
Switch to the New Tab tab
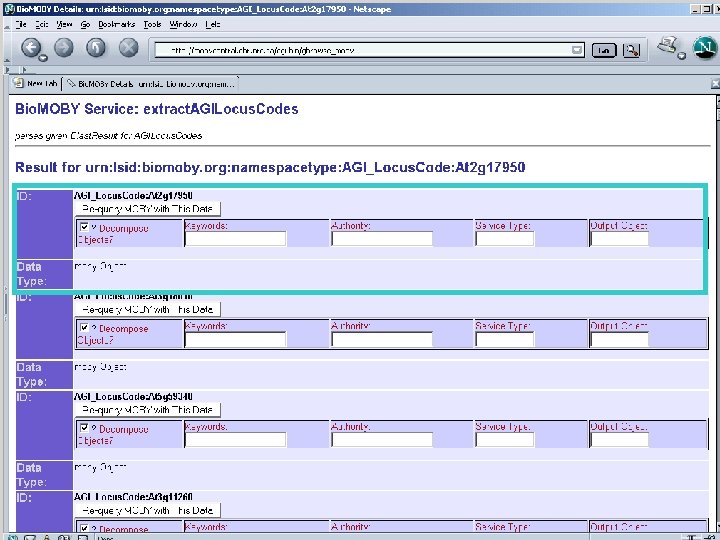(x=36, y=84)
